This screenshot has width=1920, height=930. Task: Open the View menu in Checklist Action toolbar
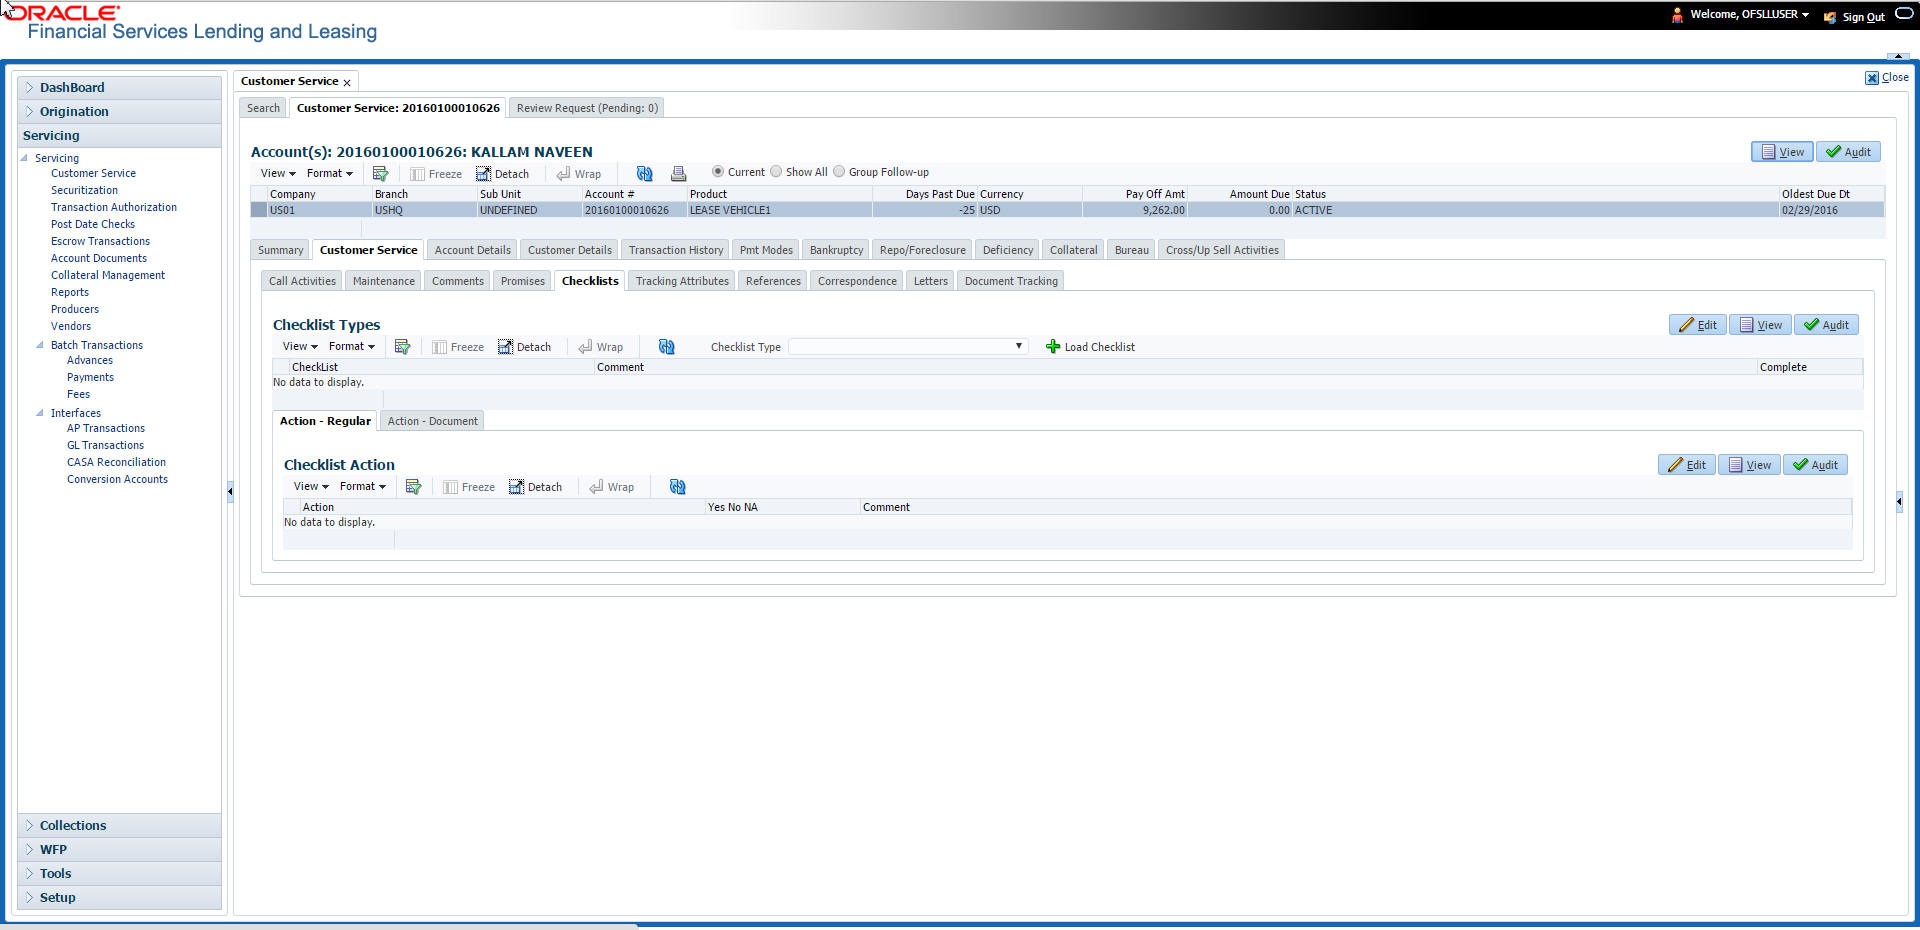[311, 486]
